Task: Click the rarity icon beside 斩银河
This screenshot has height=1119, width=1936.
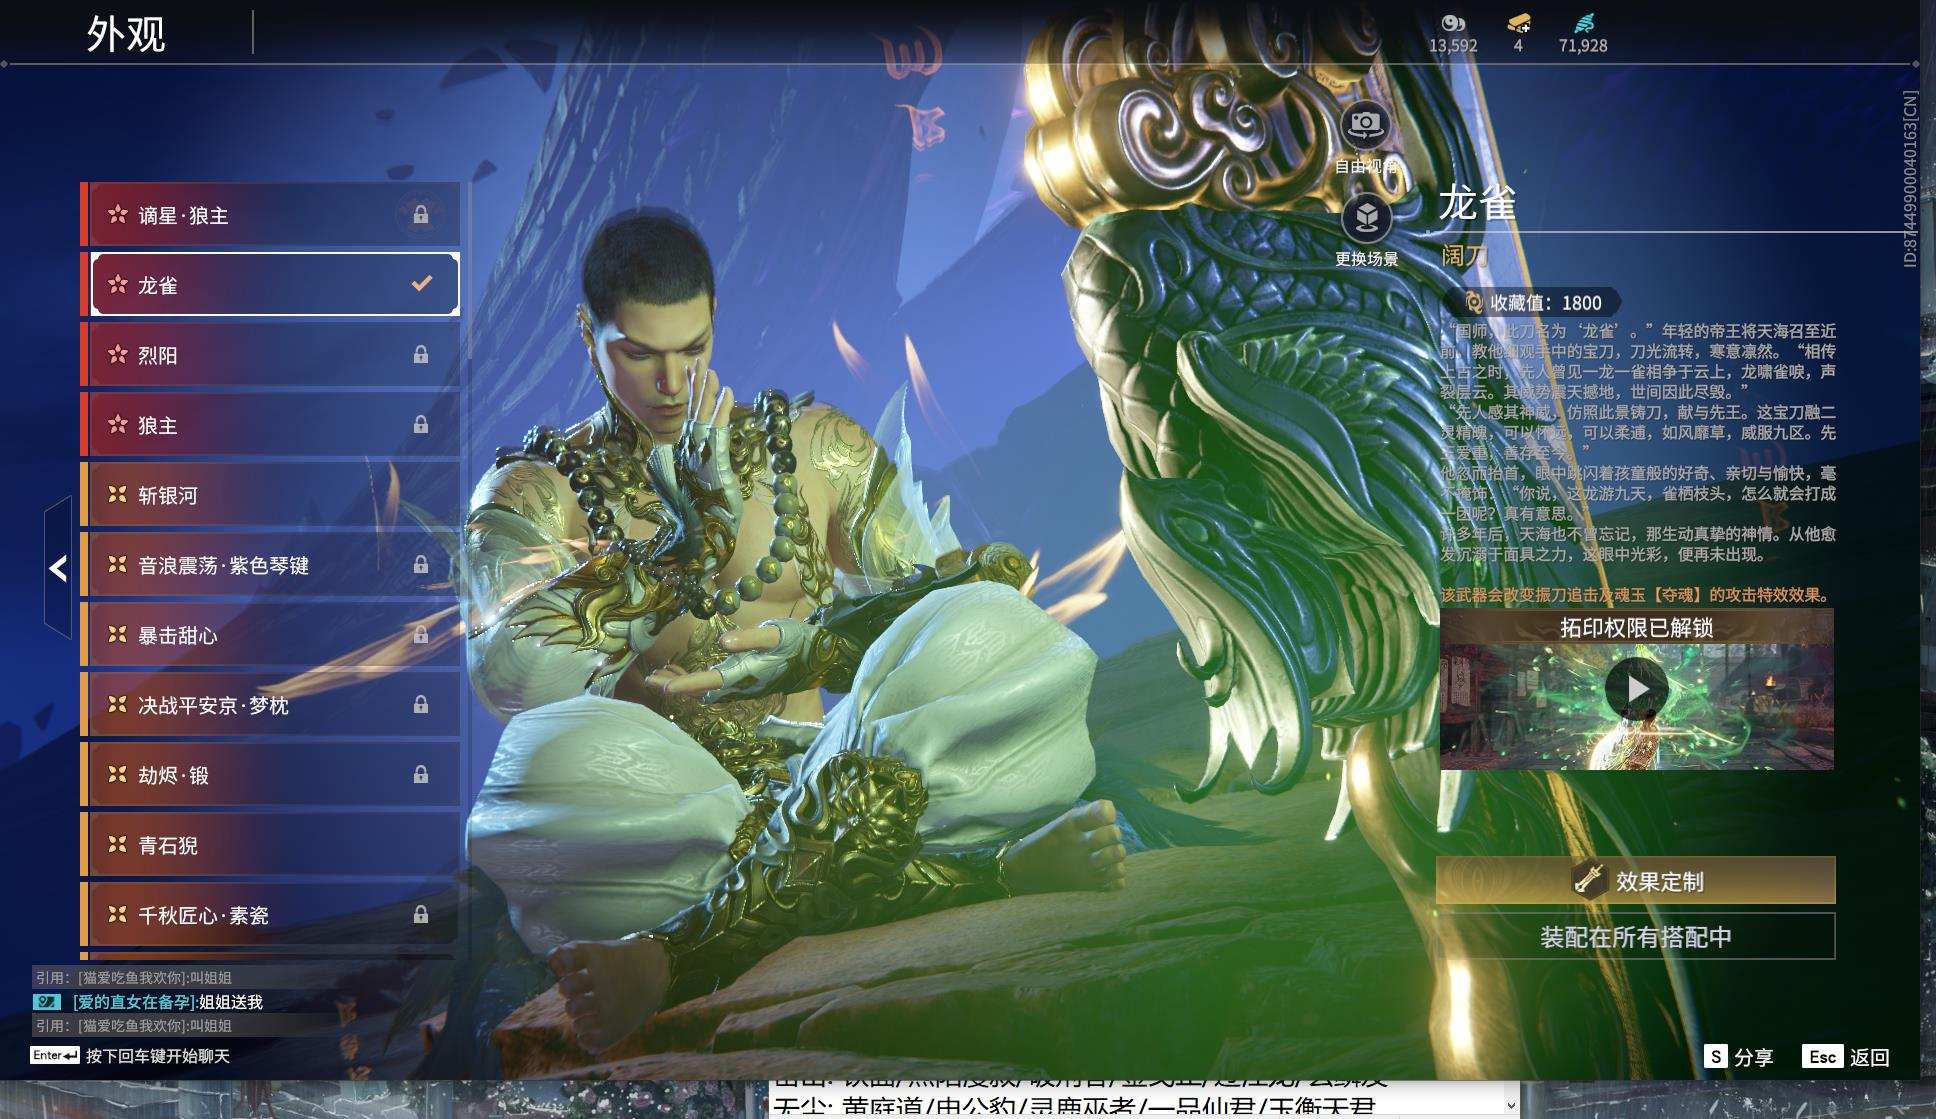Action: click(118, 494)
